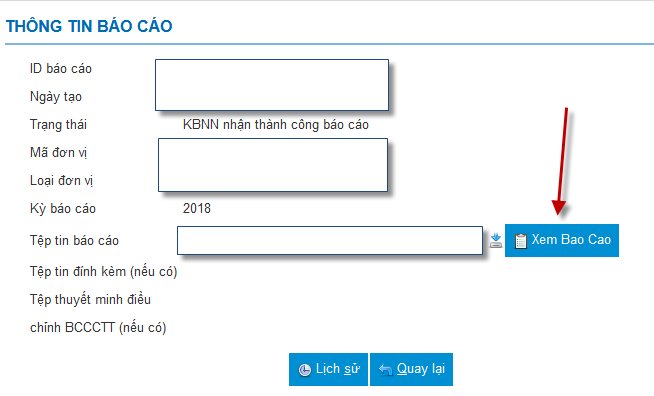Open the Lịch sử history button
The height and width of the screenshot is (396, 654).
pos(328,369)
